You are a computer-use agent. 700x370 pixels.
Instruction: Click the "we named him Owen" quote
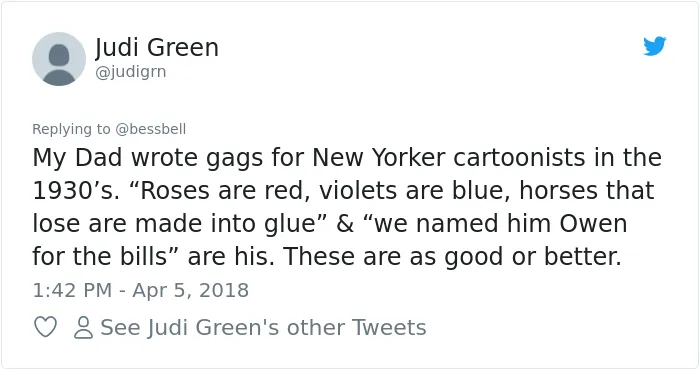494,224
